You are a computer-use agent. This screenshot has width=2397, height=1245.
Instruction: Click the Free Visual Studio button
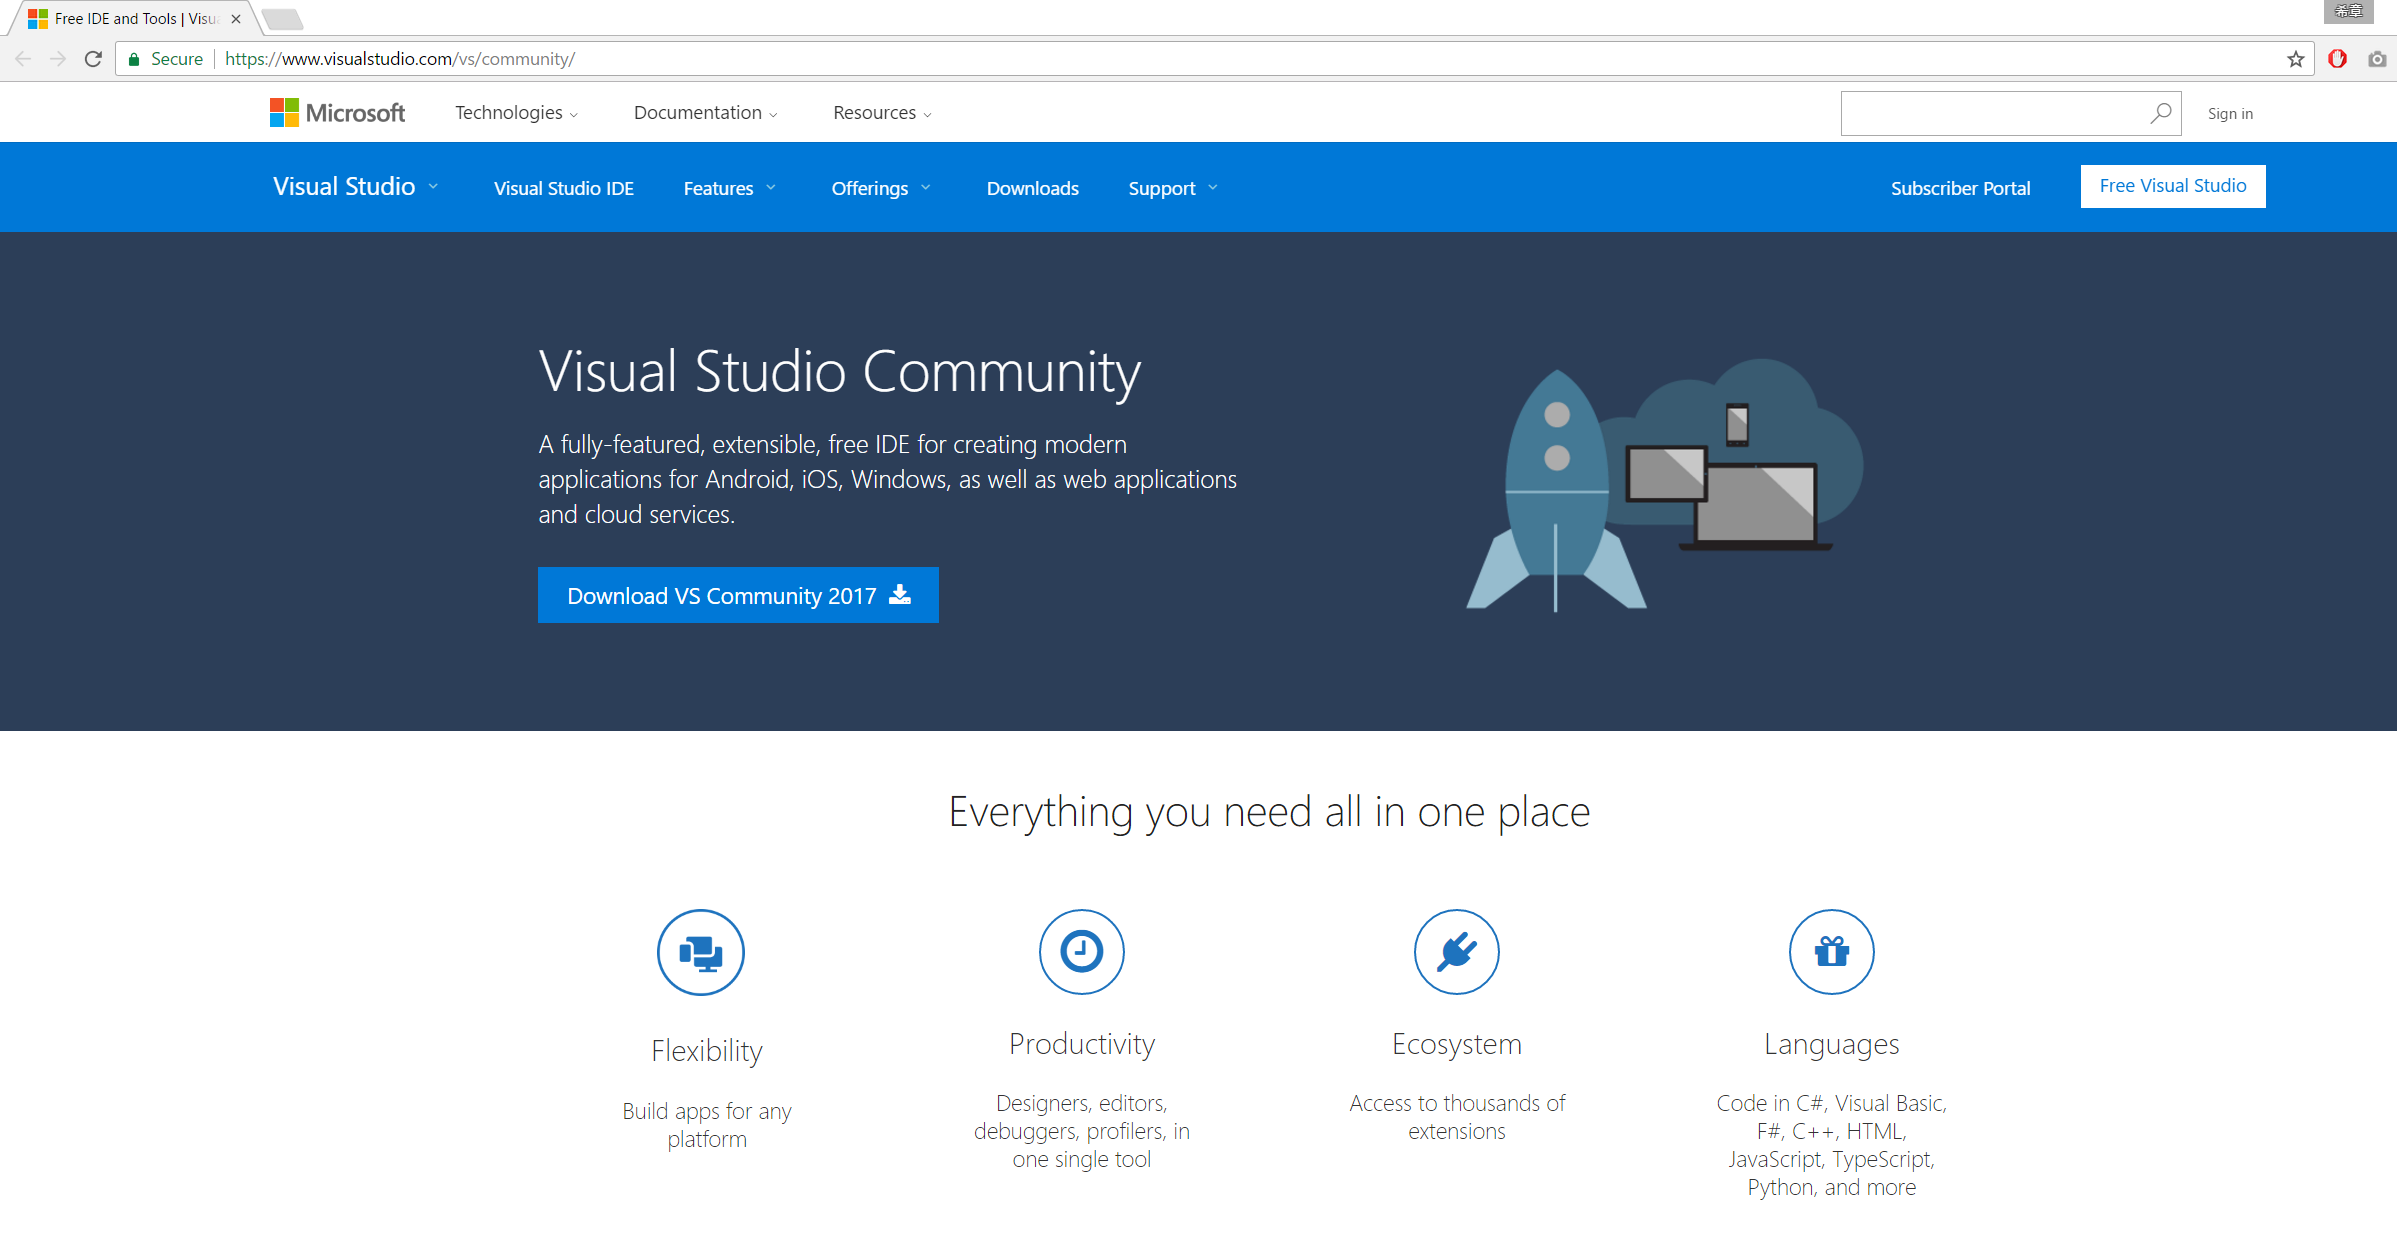pyautogui.click(x=2173, y=186)
